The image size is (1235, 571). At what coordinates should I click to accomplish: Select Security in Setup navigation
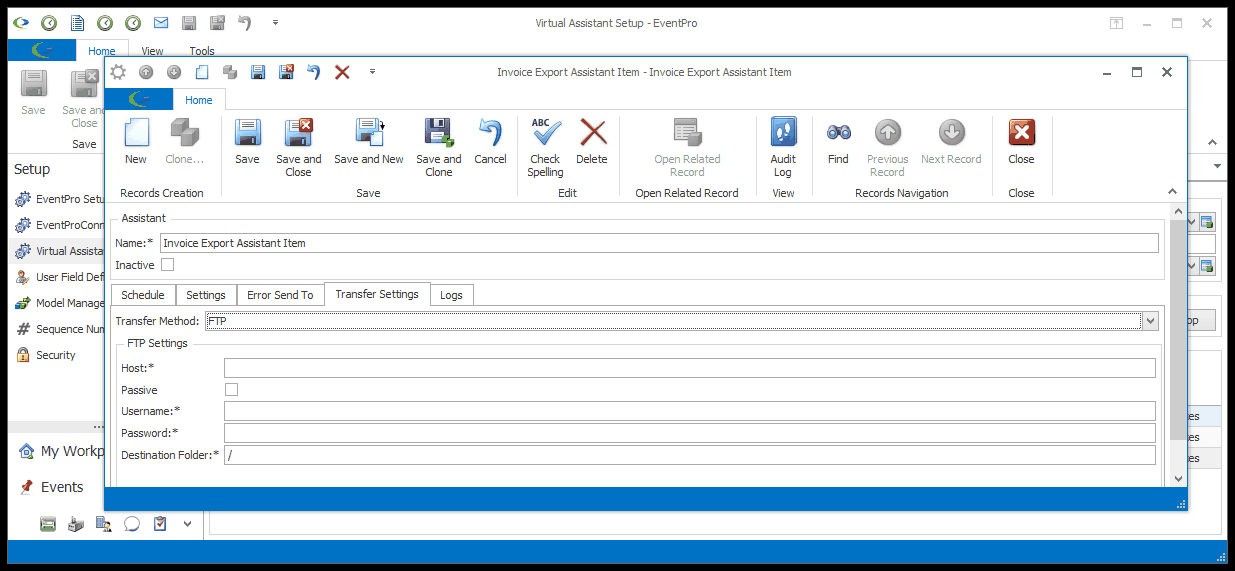pos(56,355)
